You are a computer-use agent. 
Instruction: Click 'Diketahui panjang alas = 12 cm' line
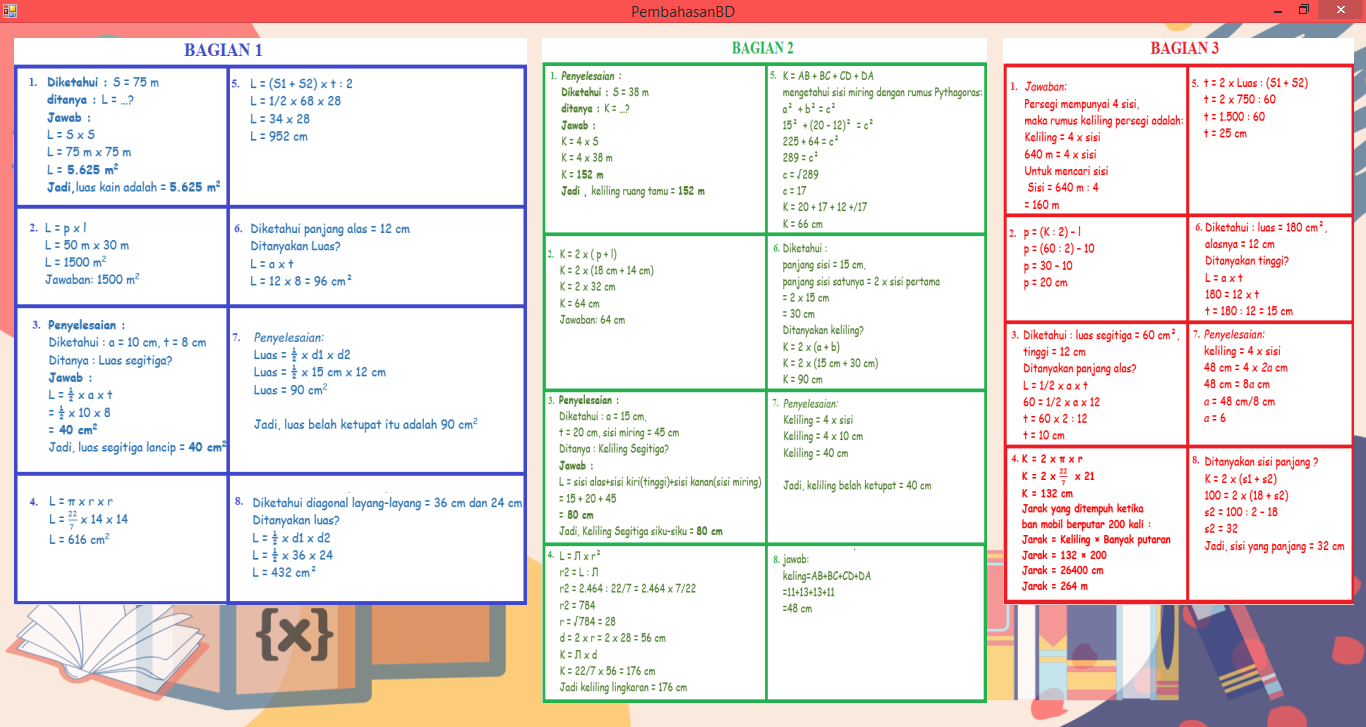pos(330,229)
